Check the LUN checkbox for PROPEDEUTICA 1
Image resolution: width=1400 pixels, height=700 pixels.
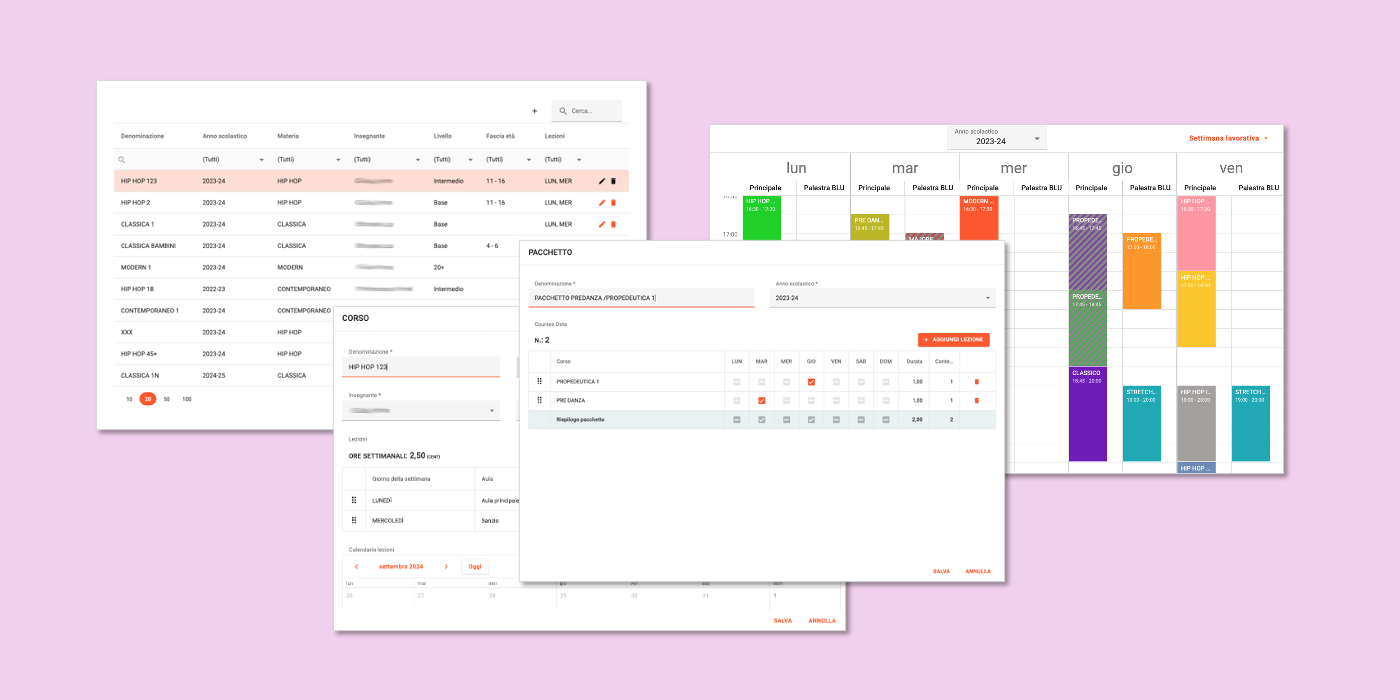pos(736,382)
